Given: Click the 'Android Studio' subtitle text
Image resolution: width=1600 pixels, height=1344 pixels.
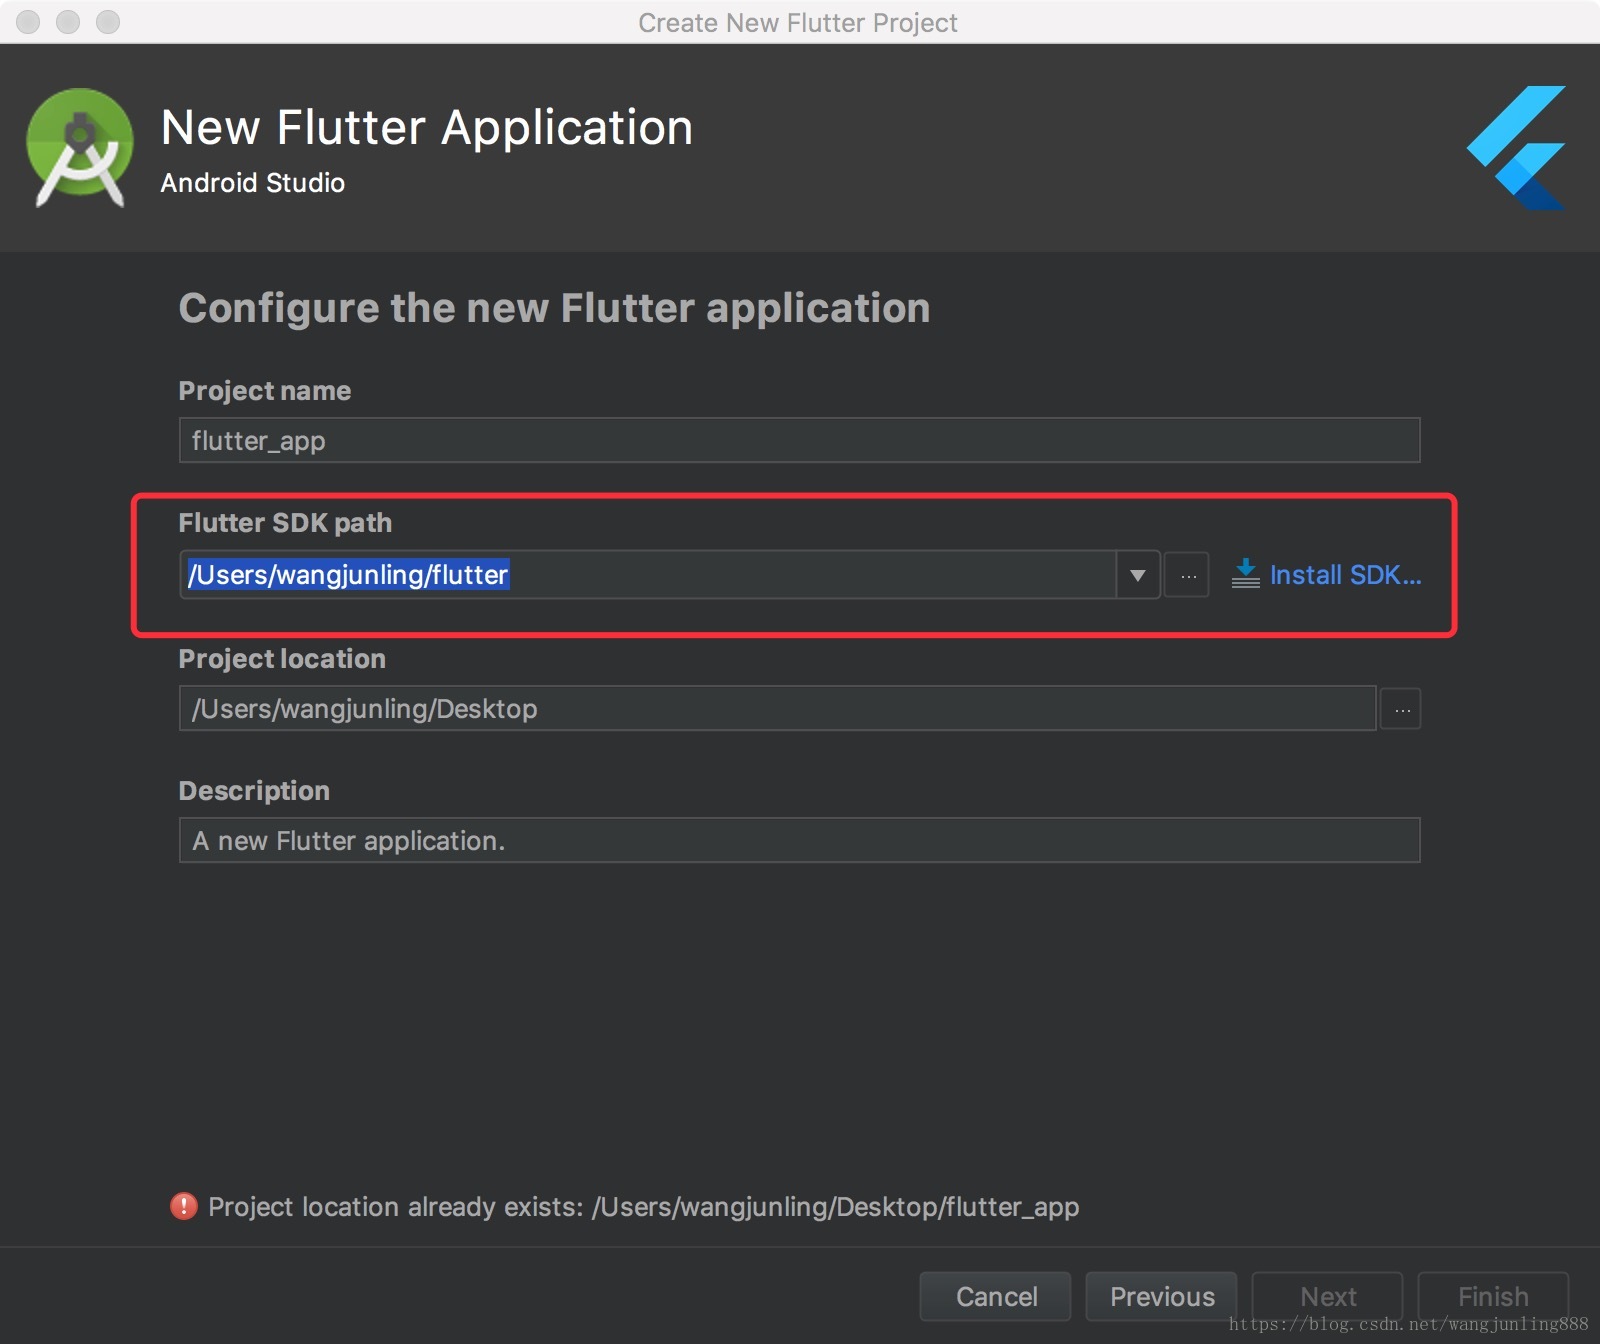Looking at the screenshot, I should tap(253, 183).
